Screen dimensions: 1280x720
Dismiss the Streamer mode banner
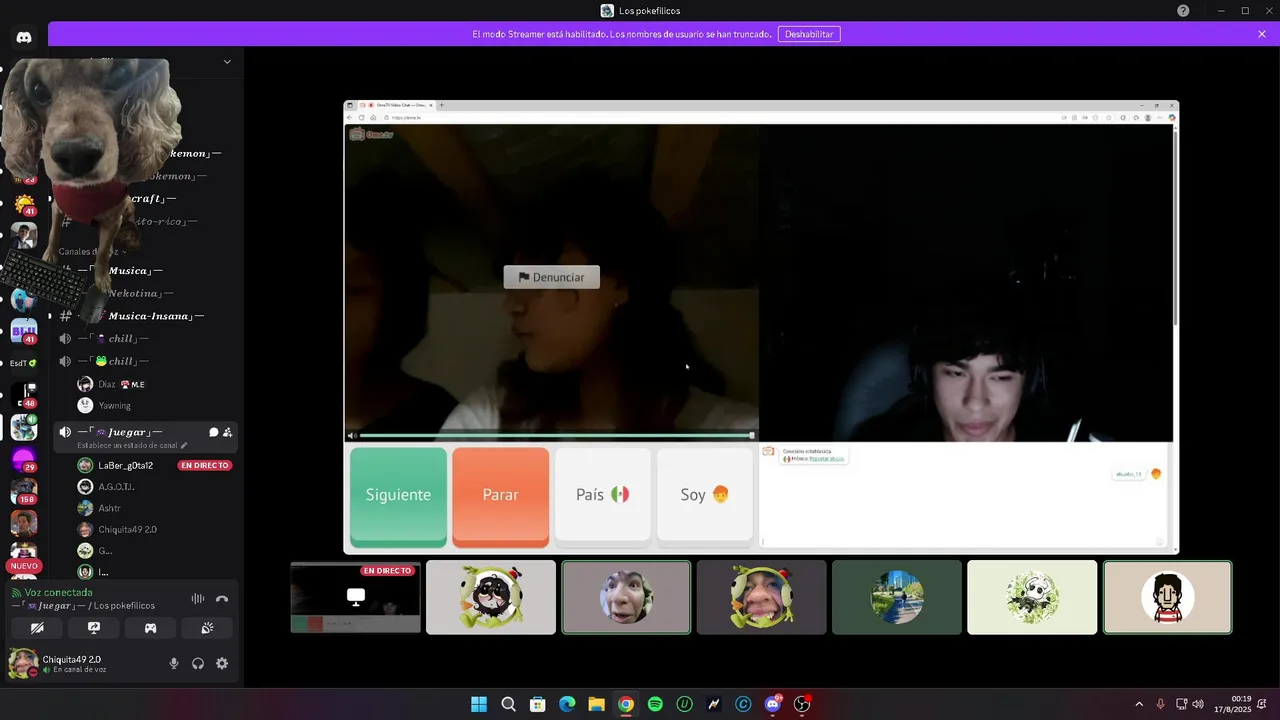tap(1262, 34)
